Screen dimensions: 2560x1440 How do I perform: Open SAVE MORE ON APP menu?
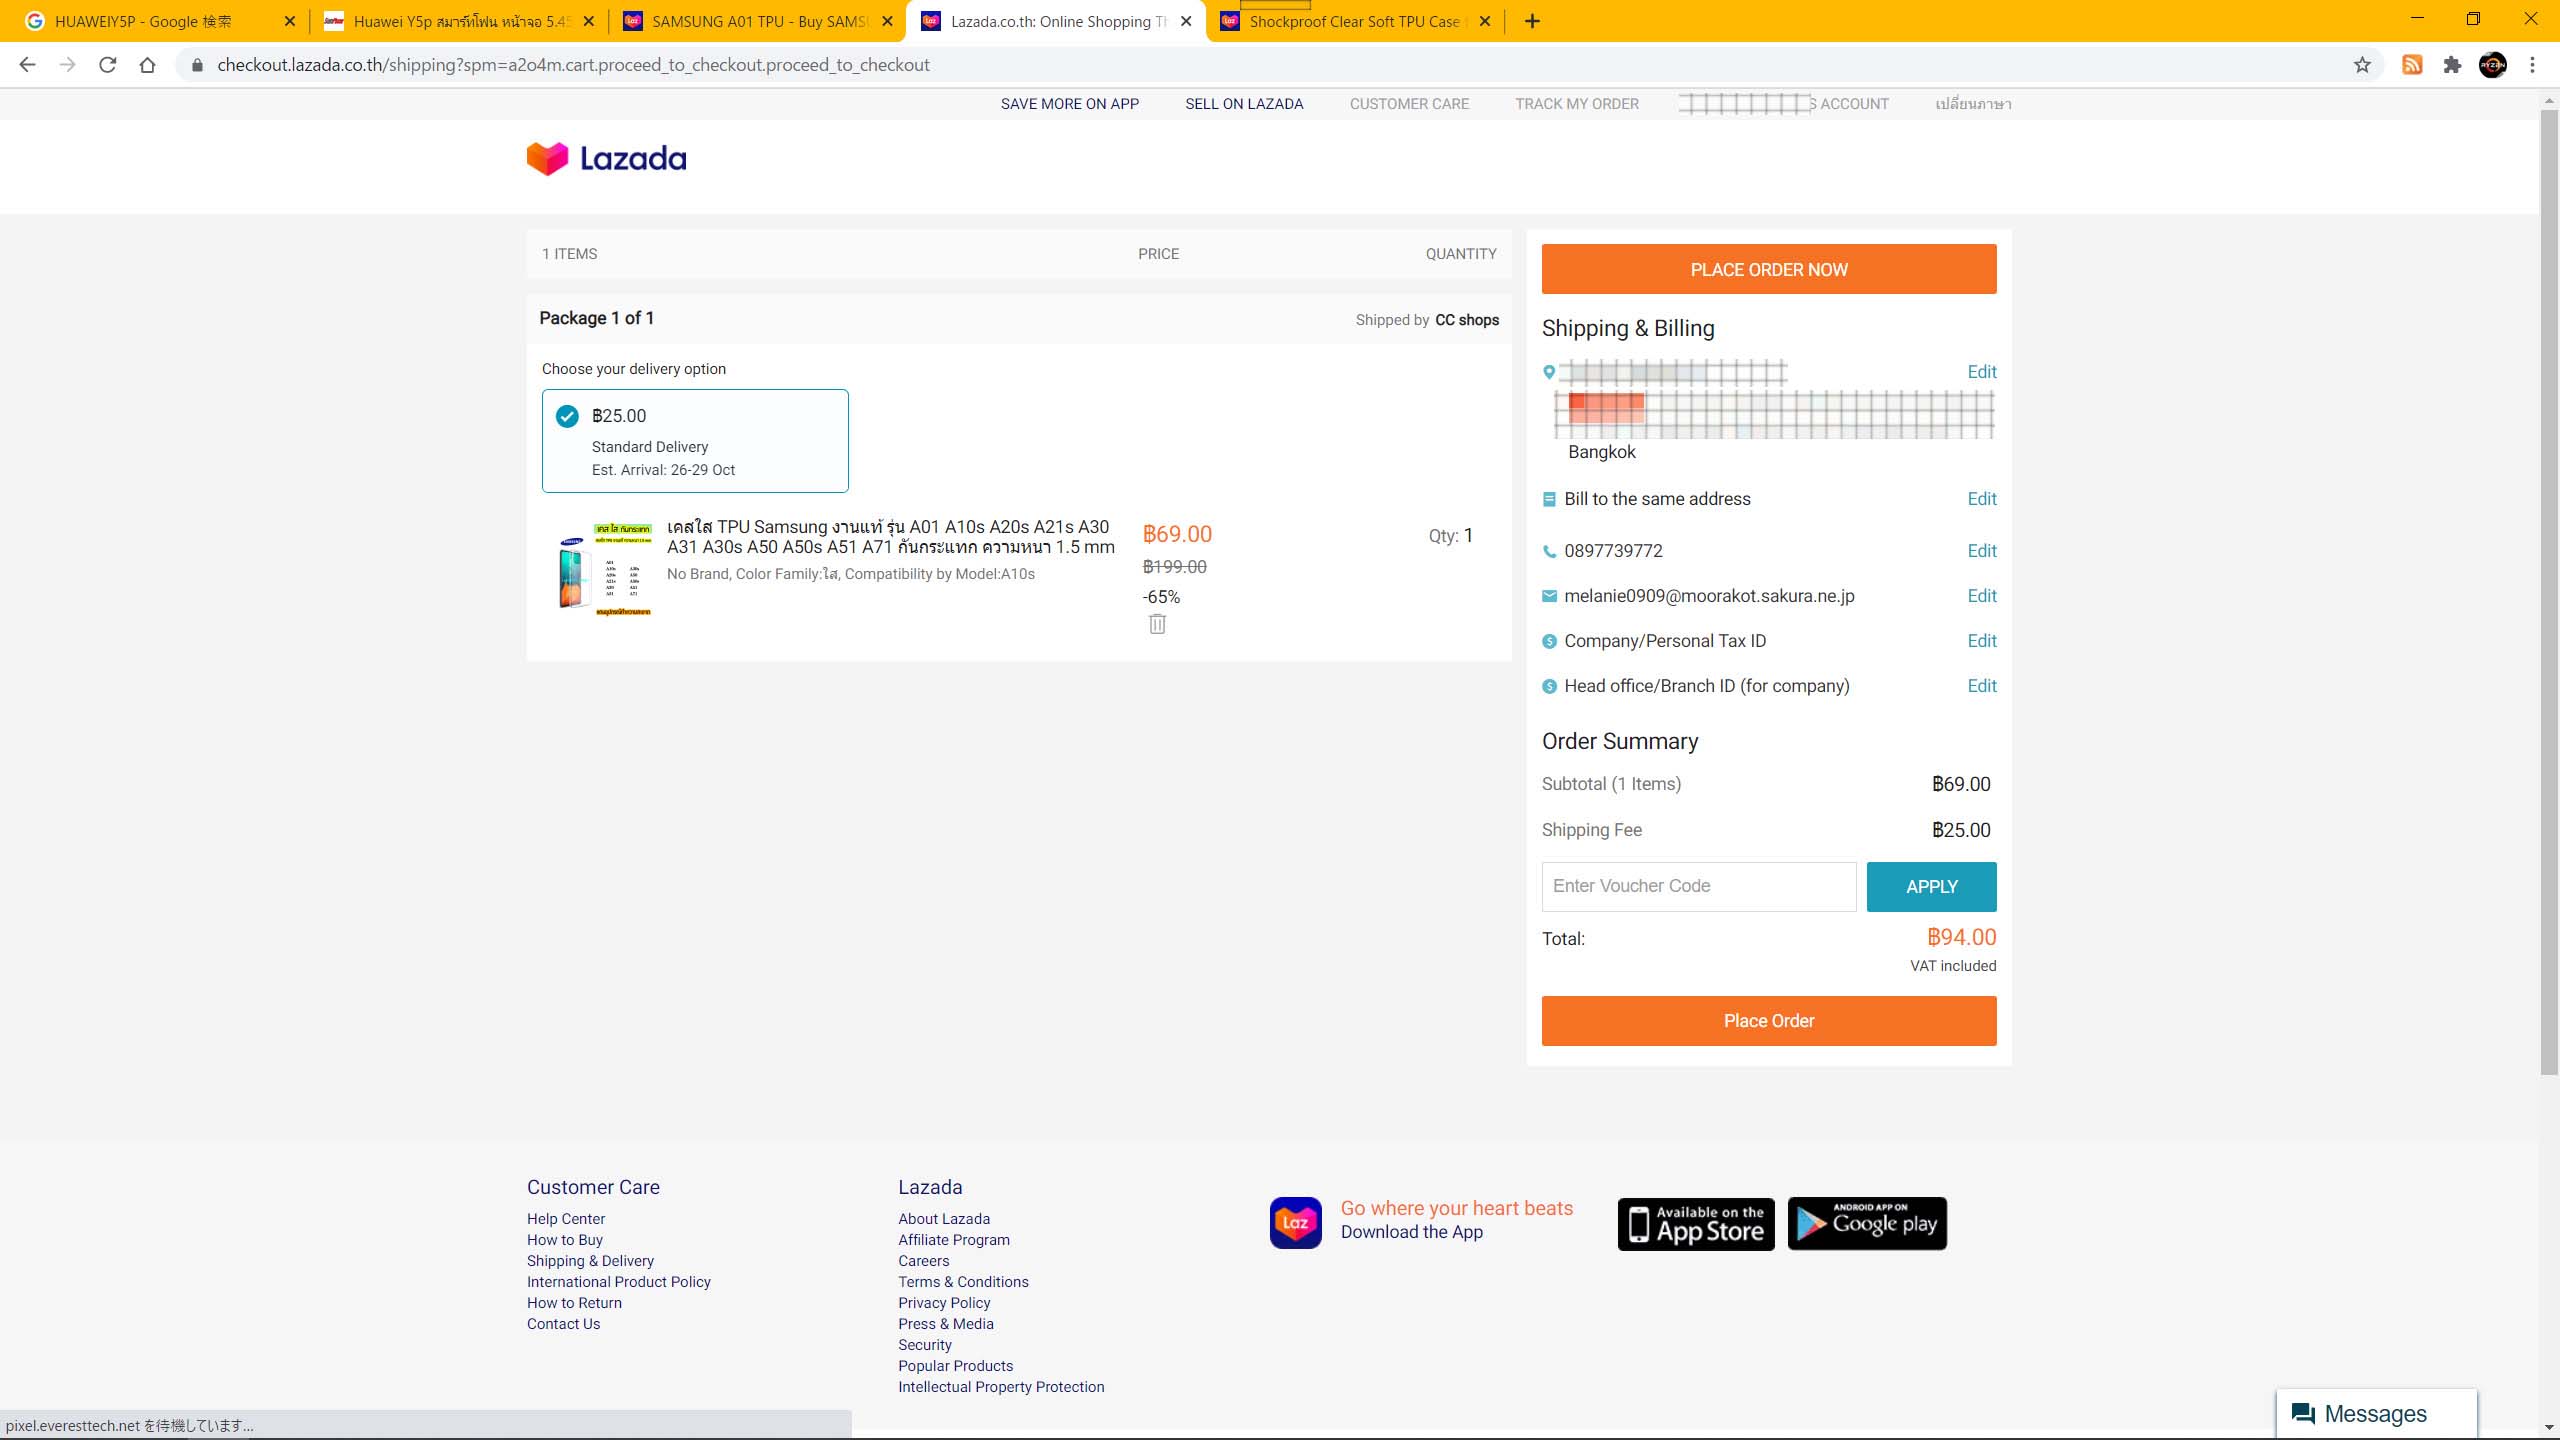1070,104
